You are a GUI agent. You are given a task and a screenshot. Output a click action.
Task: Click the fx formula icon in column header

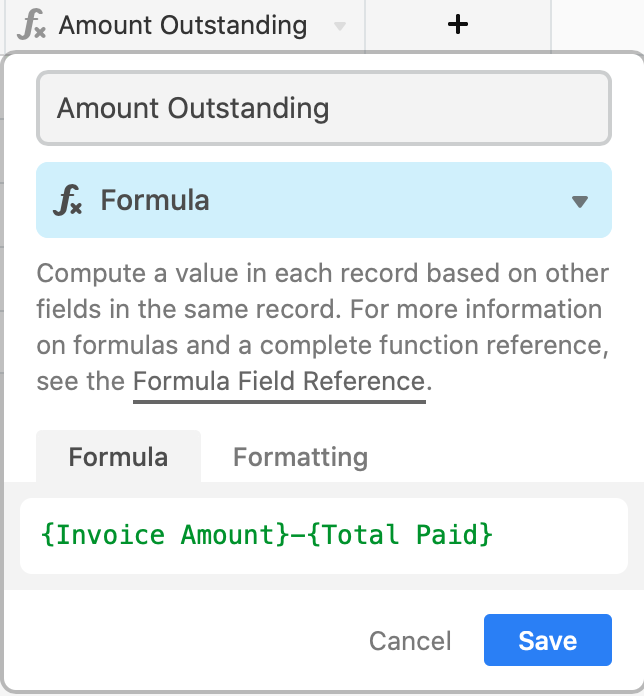pyautogui.click(x=31, y=25)
